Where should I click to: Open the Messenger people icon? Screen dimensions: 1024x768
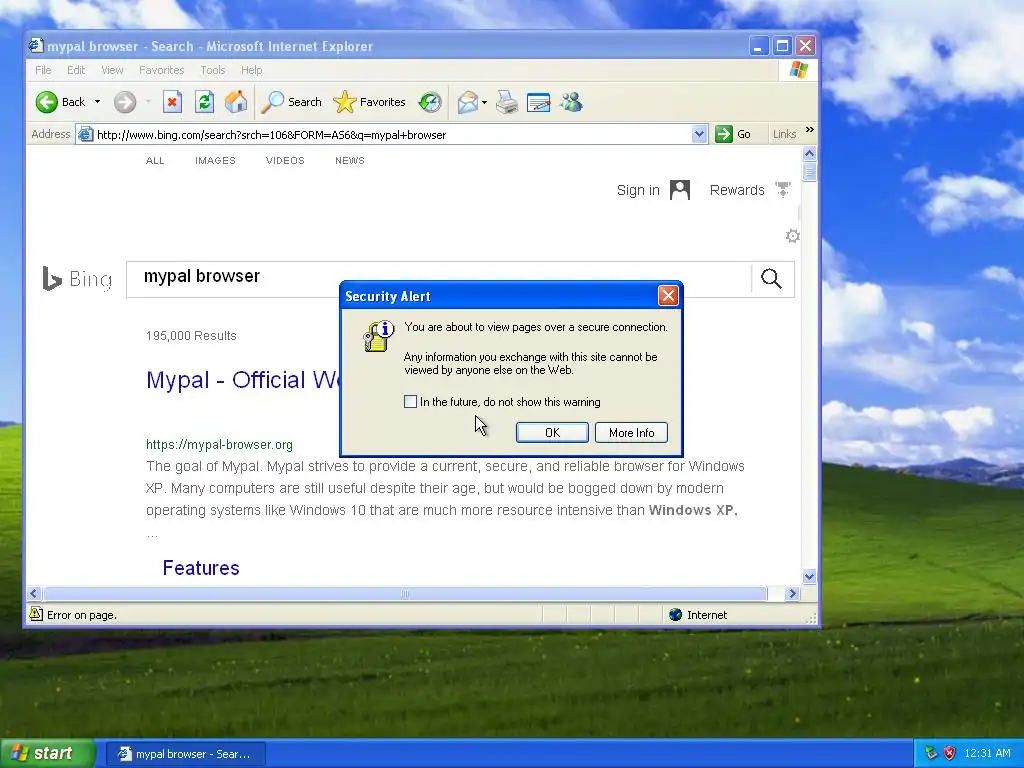point(571,102)
